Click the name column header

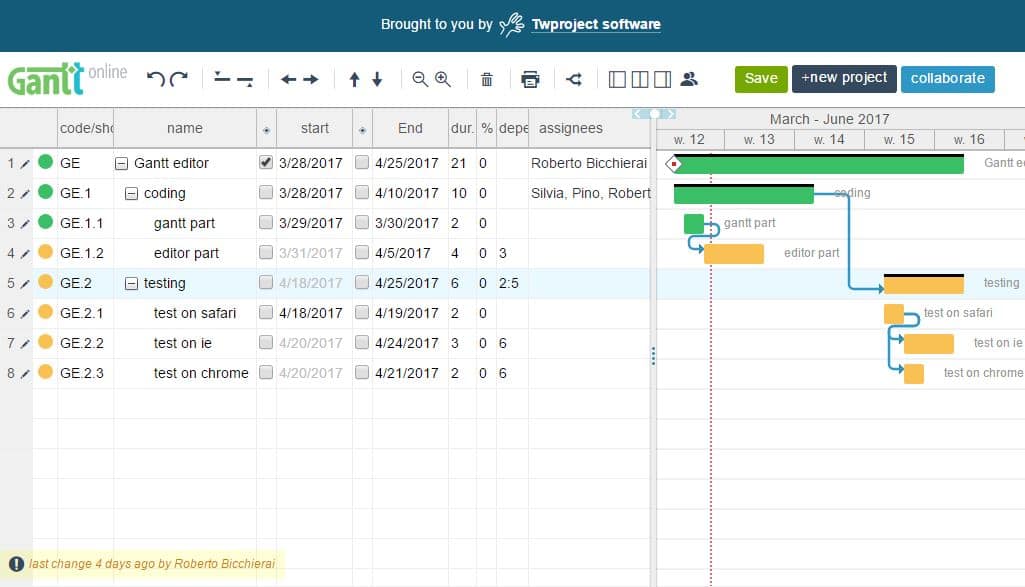(184, 128)
